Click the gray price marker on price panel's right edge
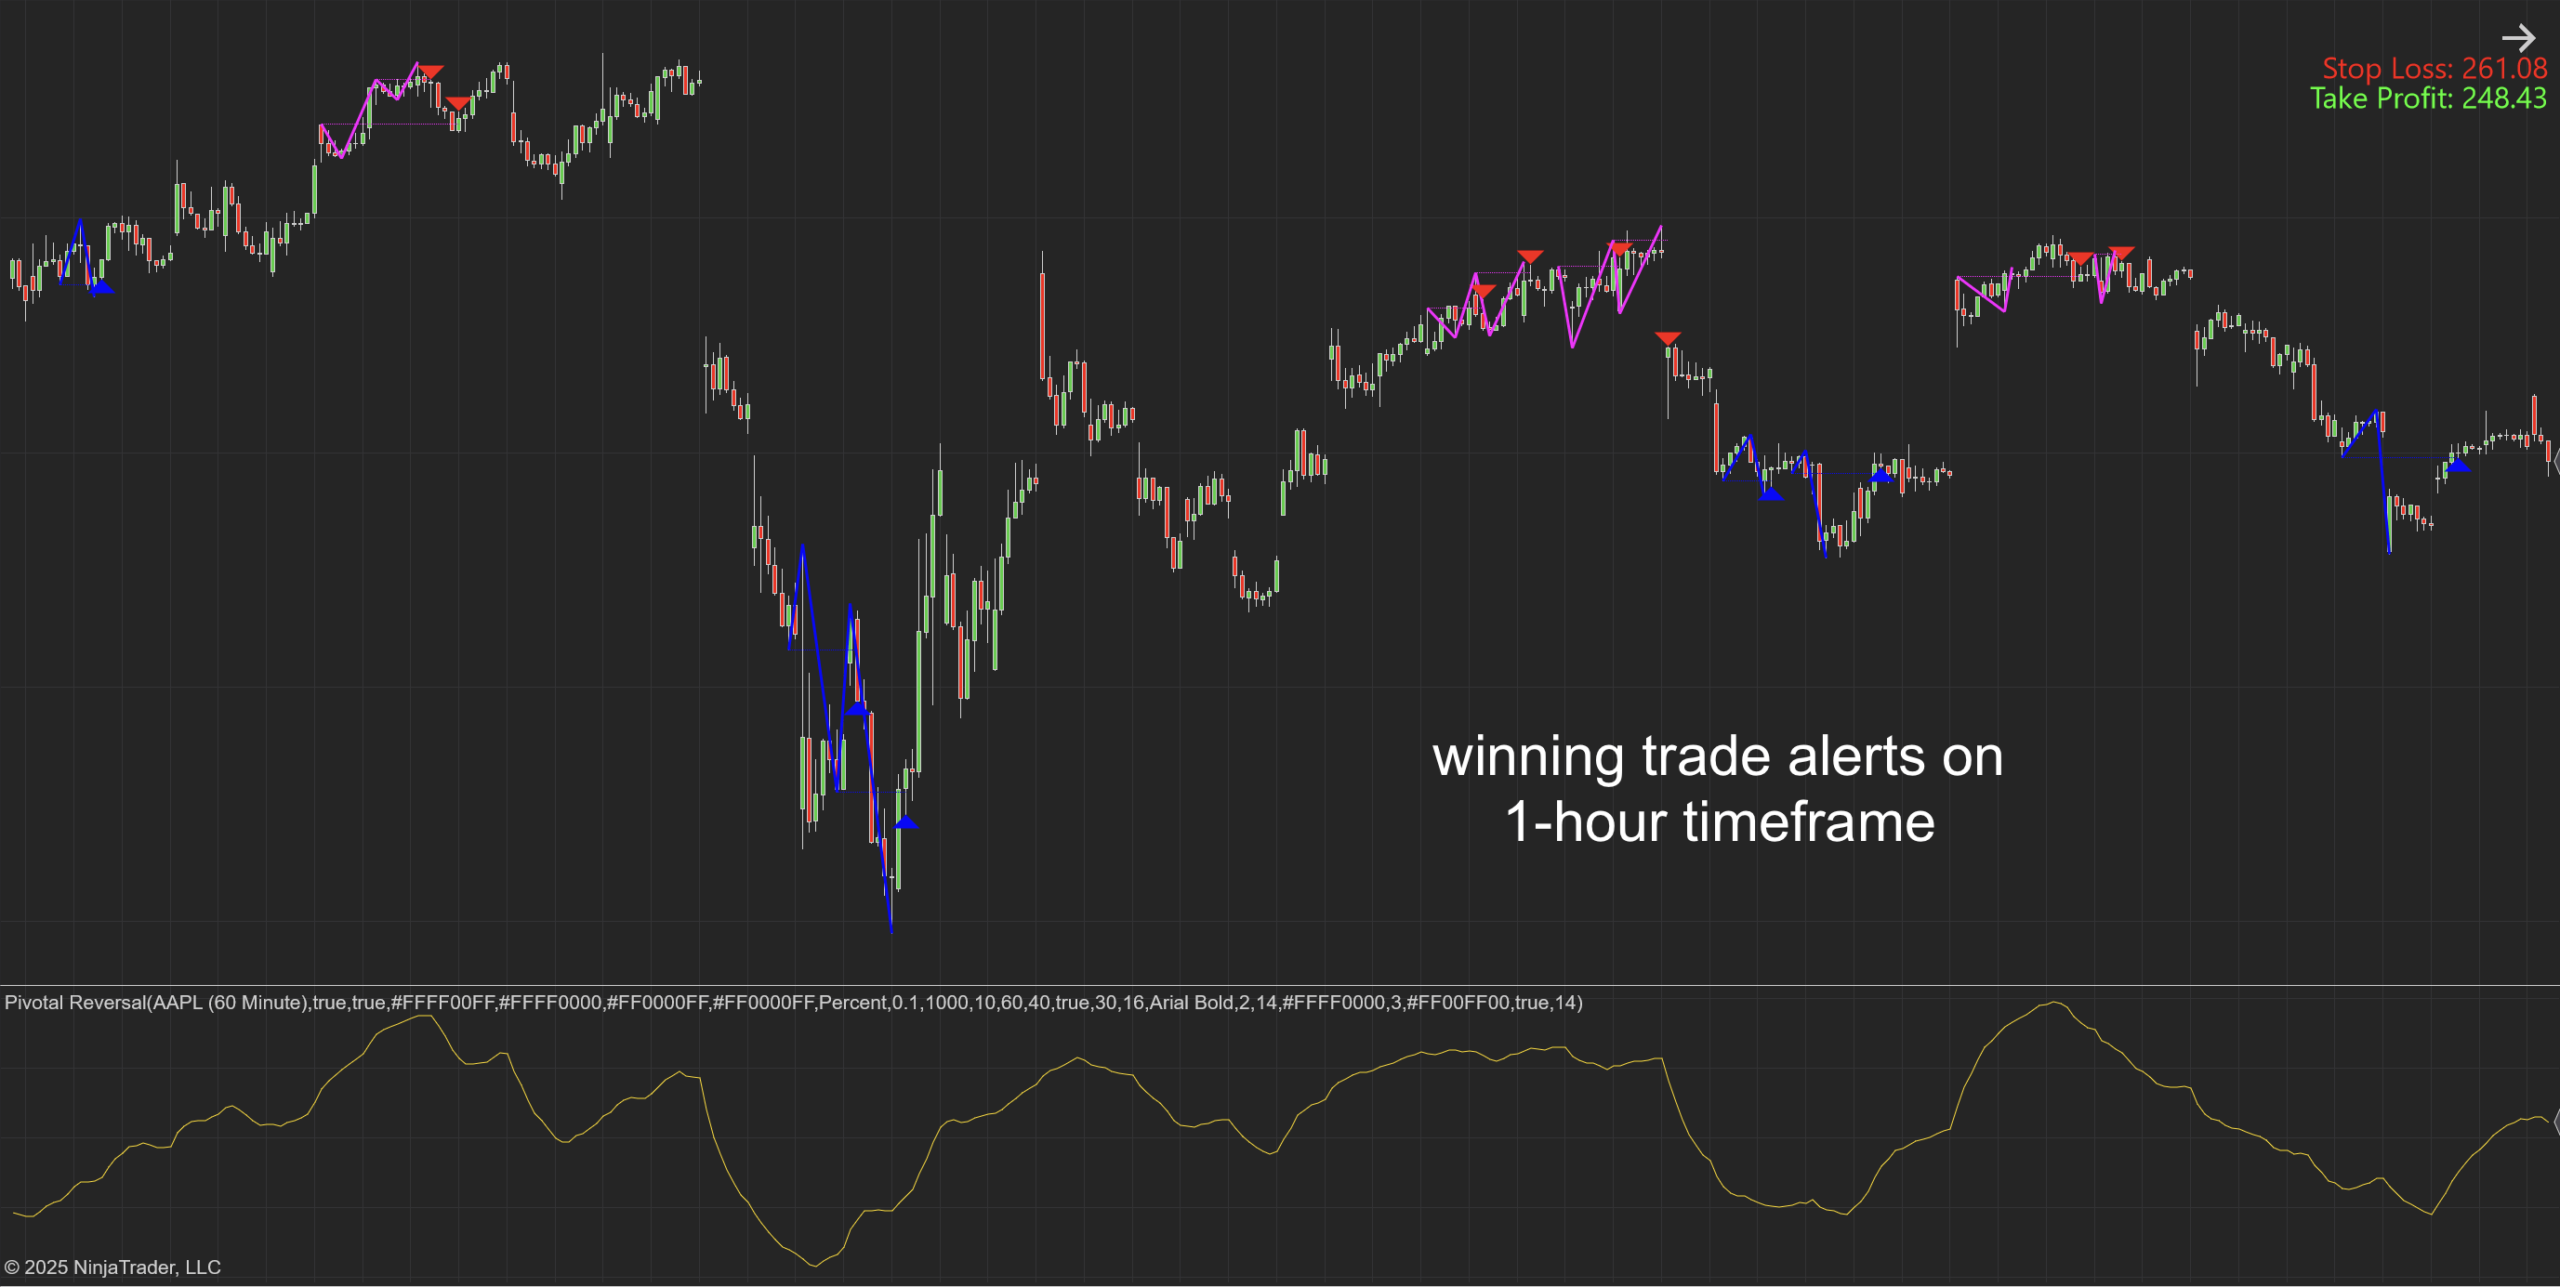 tap(2555, 462)
